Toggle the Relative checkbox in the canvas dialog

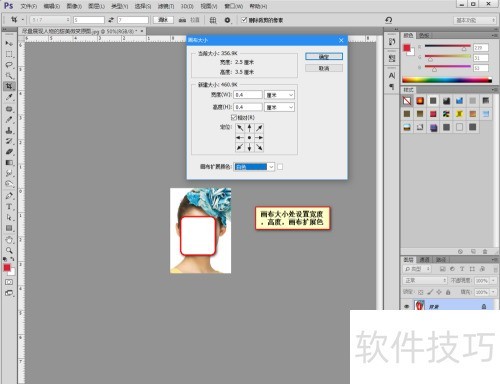(234, 117)
